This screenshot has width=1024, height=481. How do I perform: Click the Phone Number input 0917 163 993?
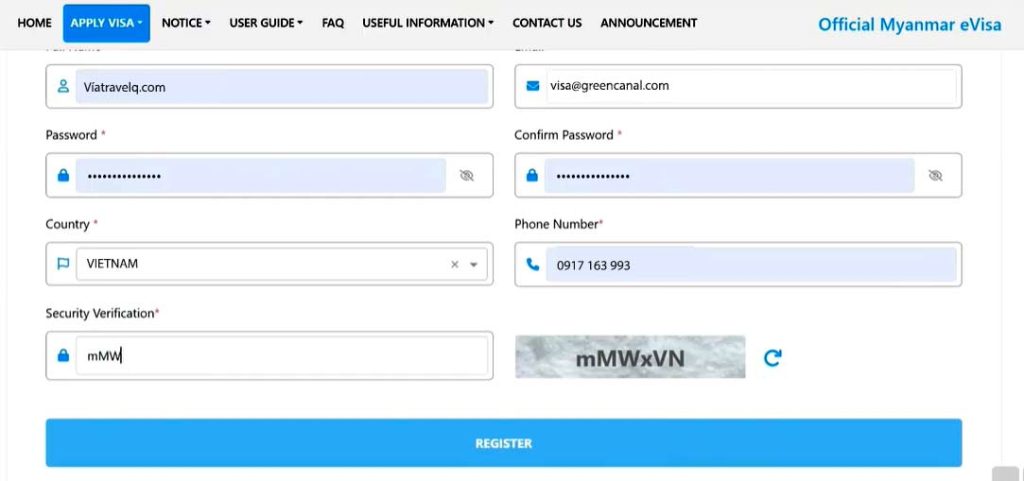[751, 264]
